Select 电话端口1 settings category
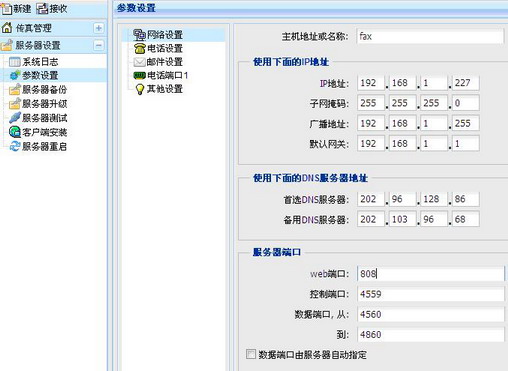508x371 pixels. click(x=168, y=75)
